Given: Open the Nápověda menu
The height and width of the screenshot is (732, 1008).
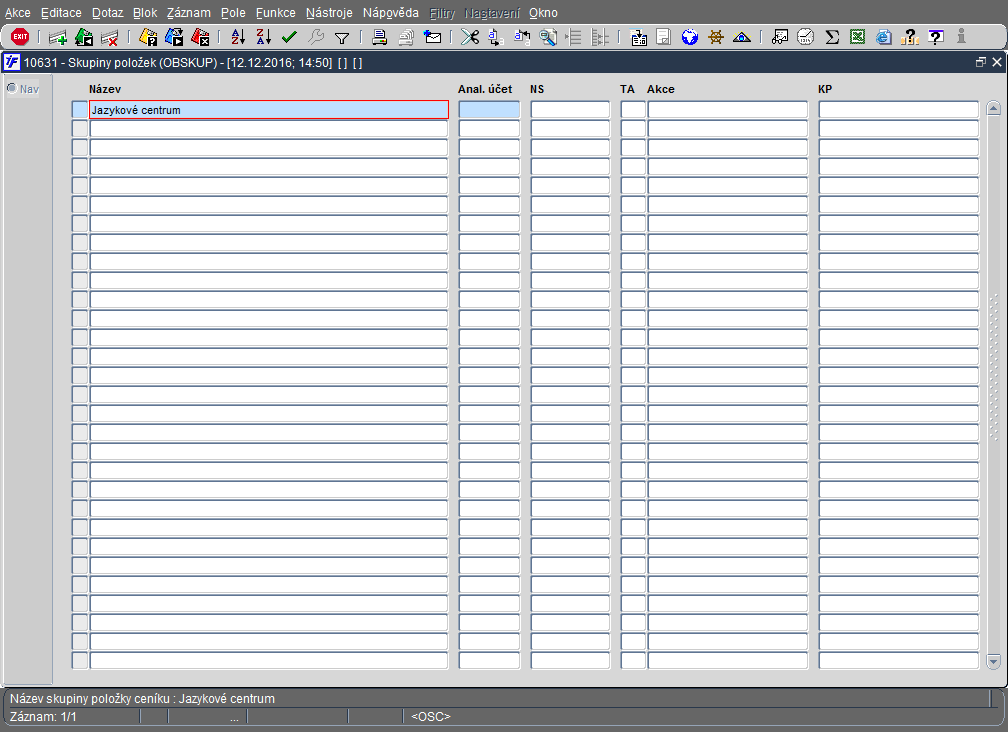Looking at the screenshot, I should click(x=391, y=13).
